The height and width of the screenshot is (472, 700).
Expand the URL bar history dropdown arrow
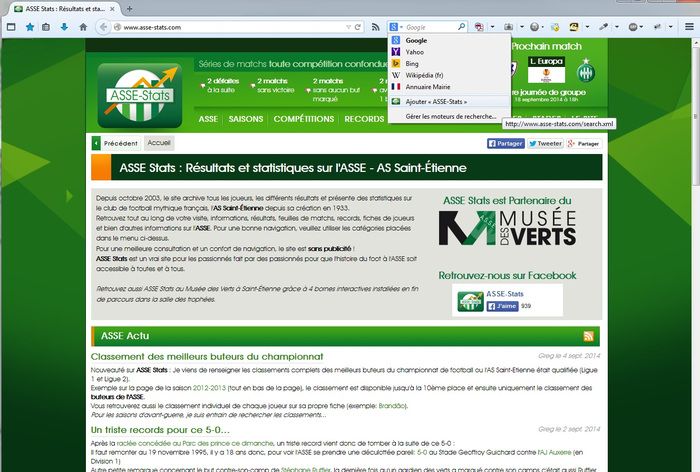click(348, 27)
